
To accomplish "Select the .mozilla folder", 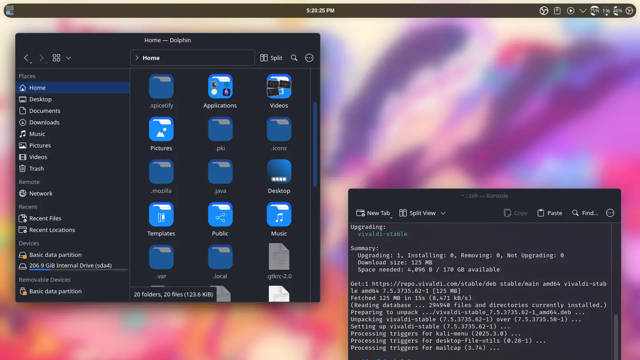I will pyautogui.click(x=161, y=177).
